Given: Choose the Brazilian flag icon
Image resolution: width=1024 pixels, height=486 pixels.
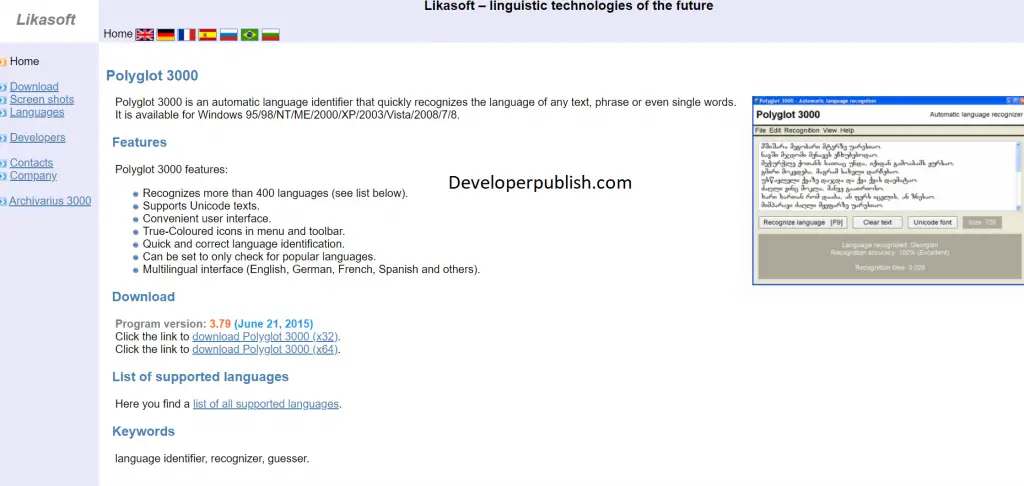Looking at the screenshot, I should [249, 35].
